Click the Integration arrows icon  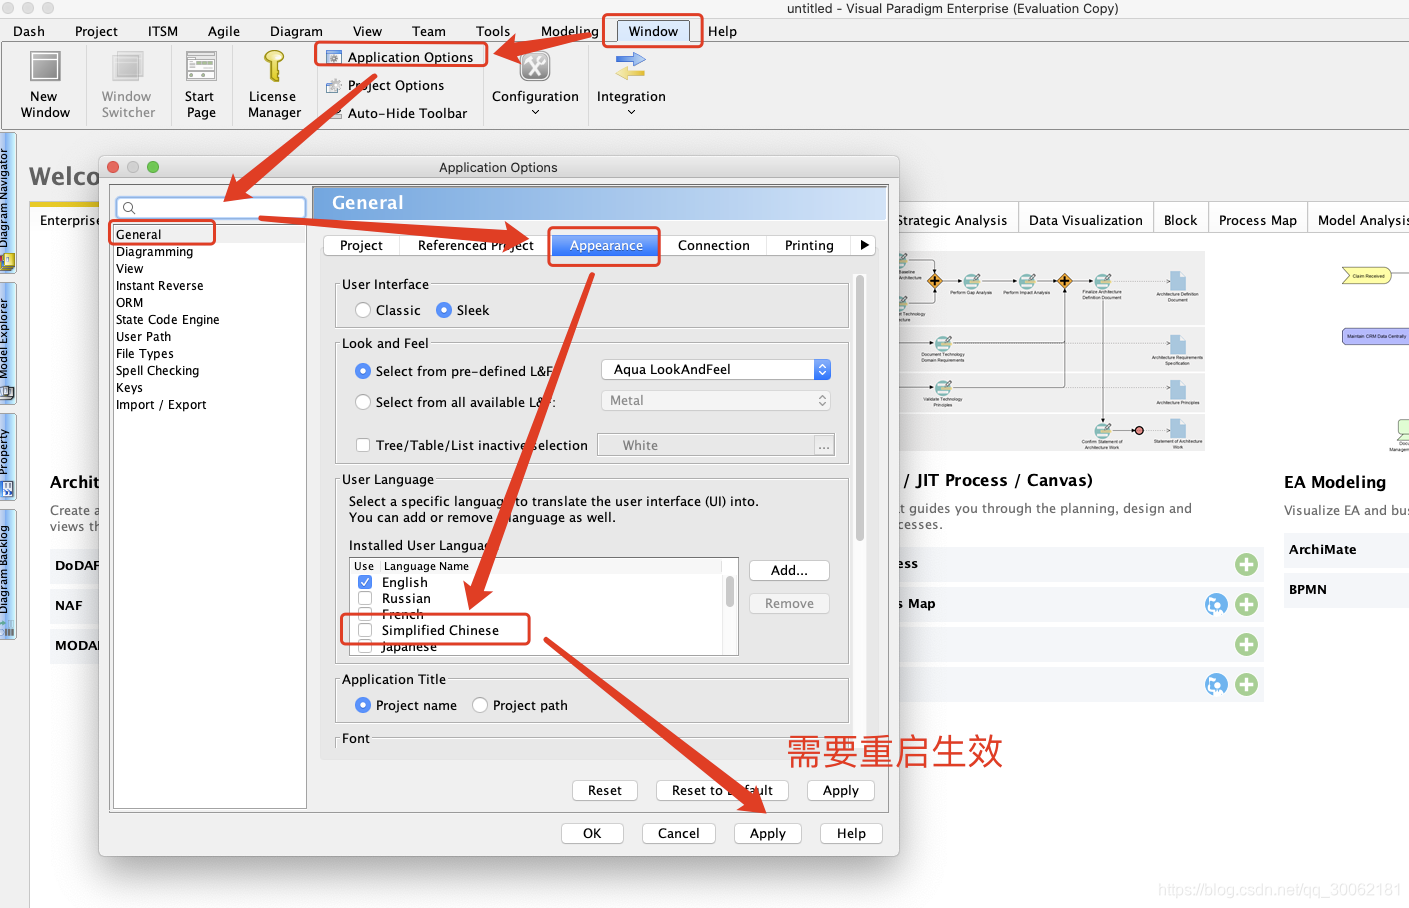pyautogui.click(x=630, y=67)
